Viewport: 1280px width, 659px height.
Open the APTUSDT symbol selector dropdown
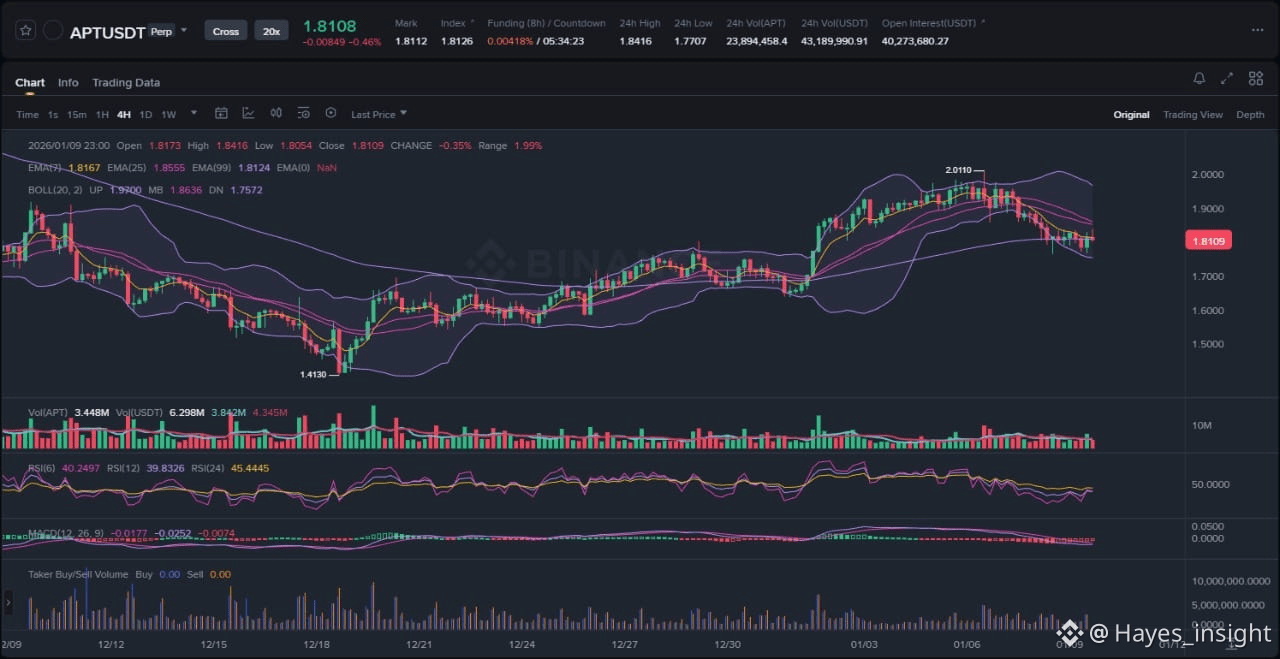(184, 31)
